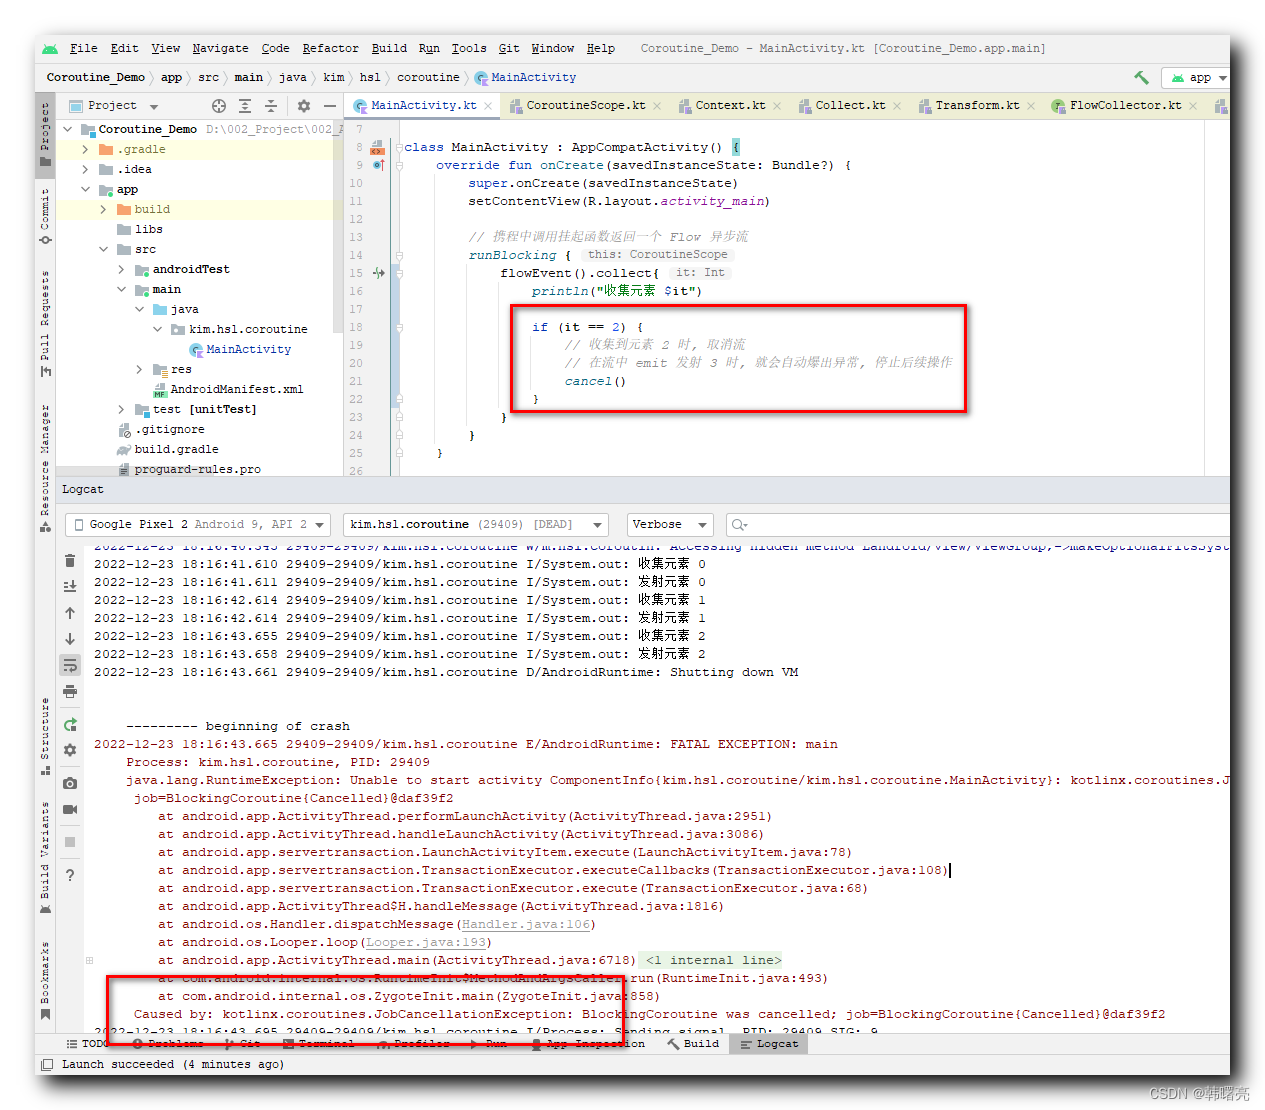The height and width of the screenshot is (1110, 1265).
Task: Click the override gutter icon on line 9
Action: [x=378, y=165]
